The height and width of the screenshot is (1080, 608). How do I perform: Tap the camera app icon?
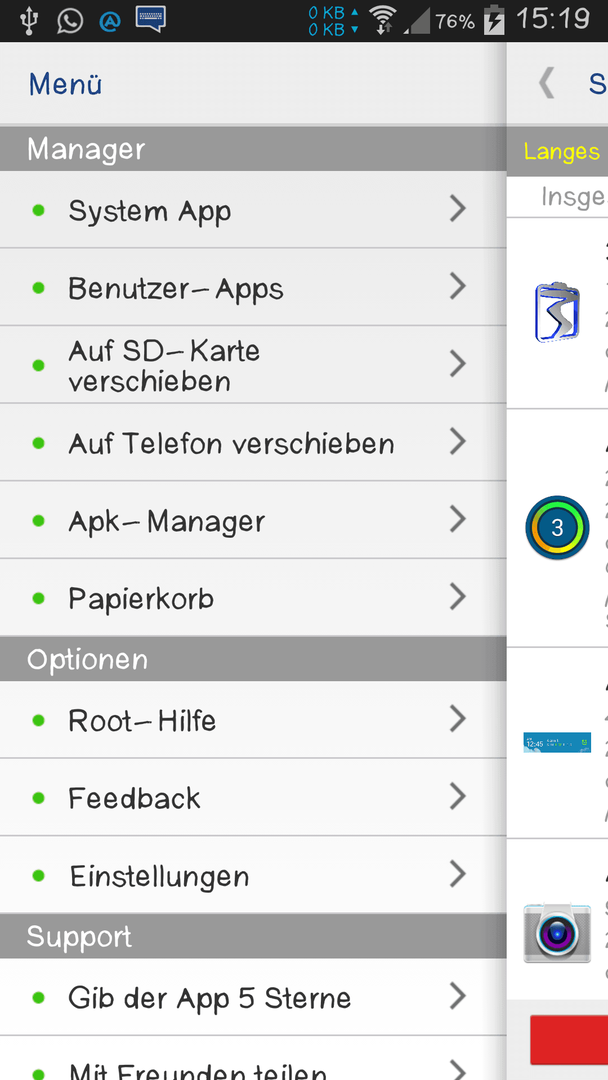(x=557, y=933)
